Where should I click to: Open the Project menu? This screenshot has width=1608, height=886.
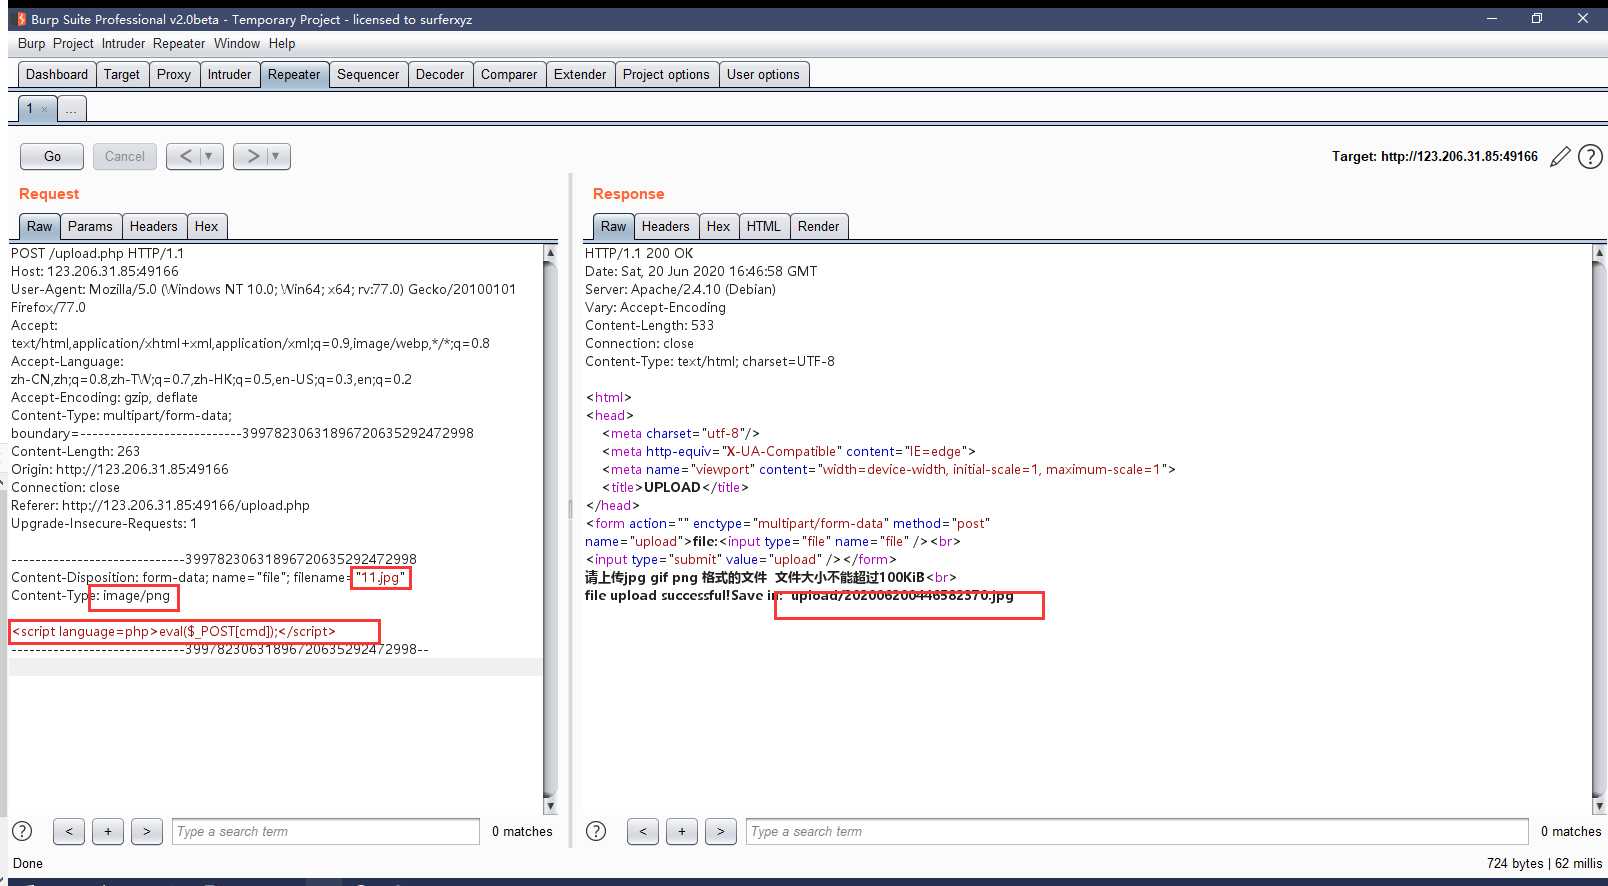click(73, 44)
